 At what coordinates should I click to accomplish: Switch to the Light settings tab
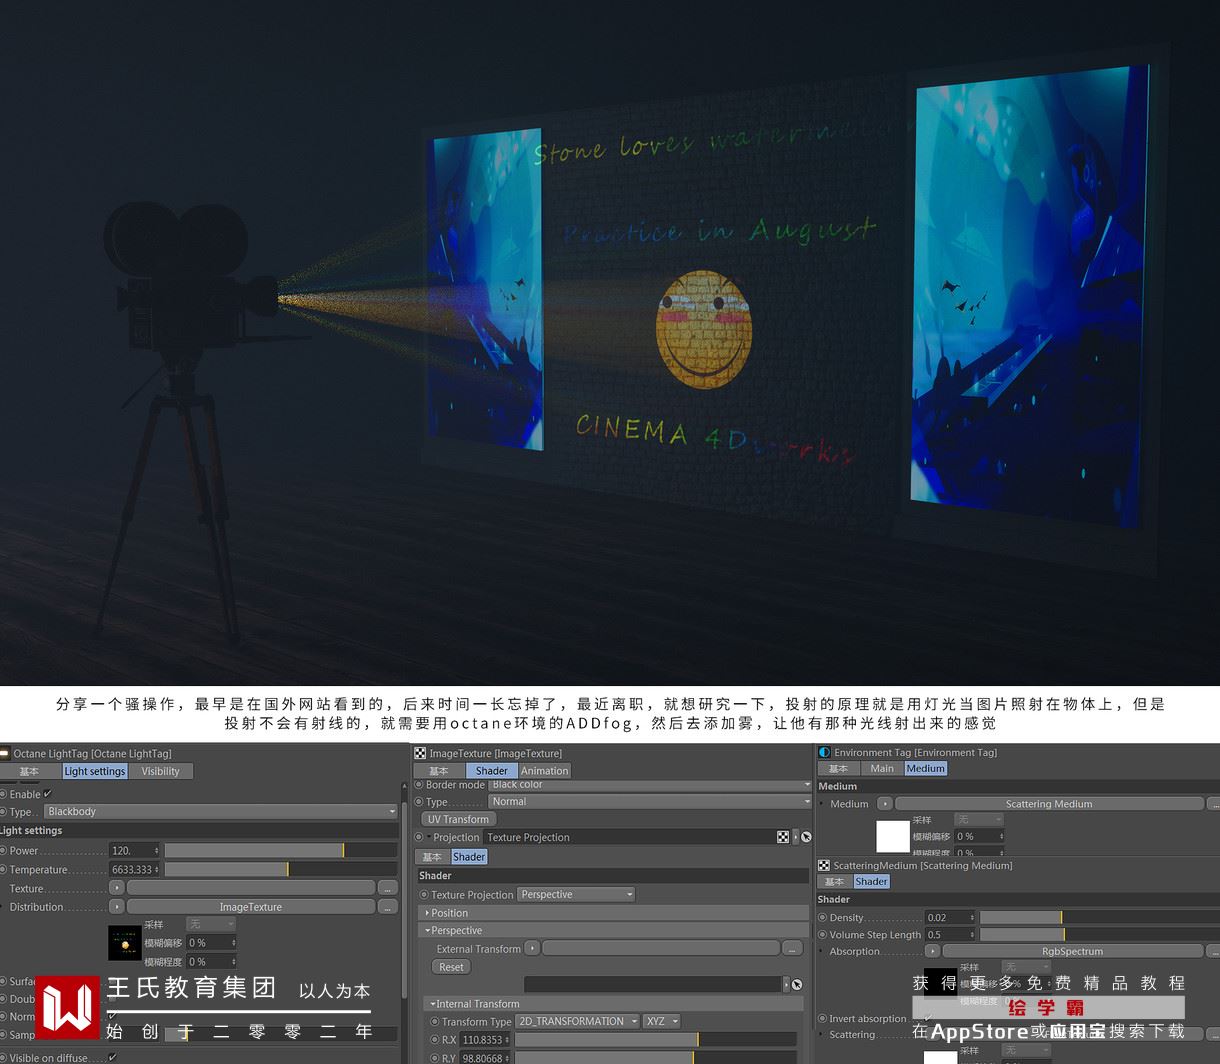coord(95,771)
